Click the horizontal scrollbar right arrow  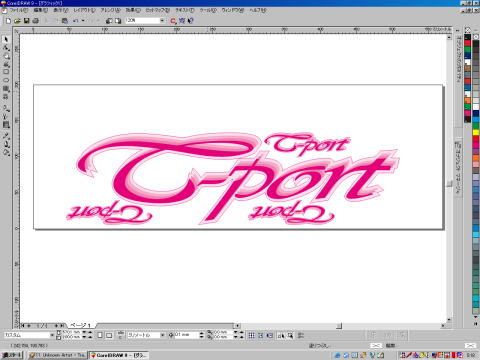tap(443, 326)
